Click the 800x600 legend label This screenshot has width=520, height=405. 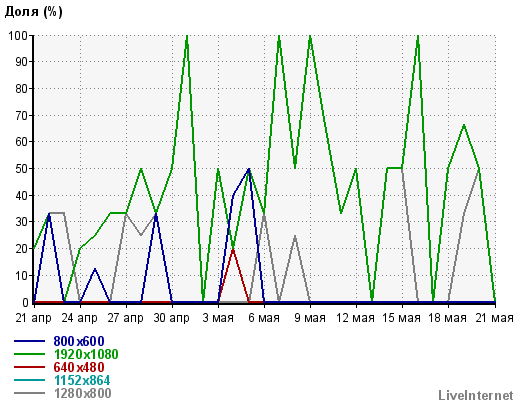pyautogui.click(x=79, y=341)
